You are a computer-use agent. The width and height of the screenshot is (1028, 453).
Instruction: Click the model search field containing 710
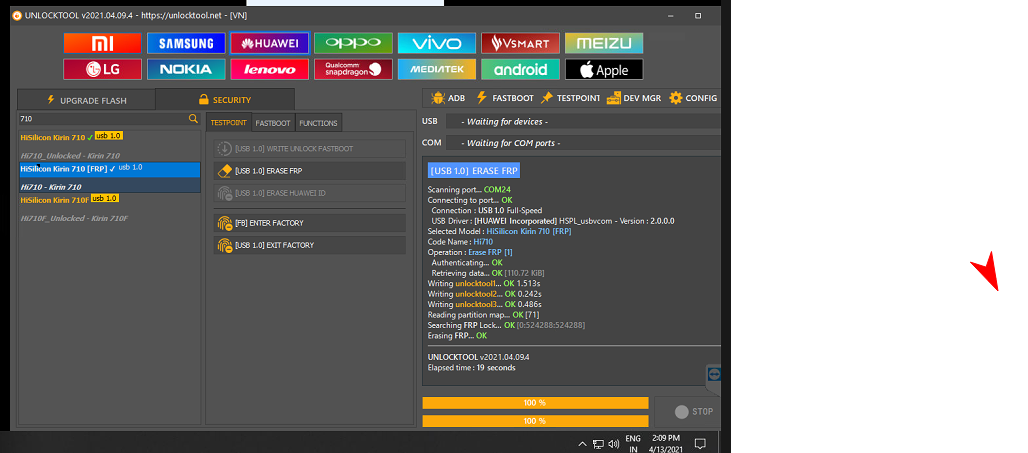102,119
